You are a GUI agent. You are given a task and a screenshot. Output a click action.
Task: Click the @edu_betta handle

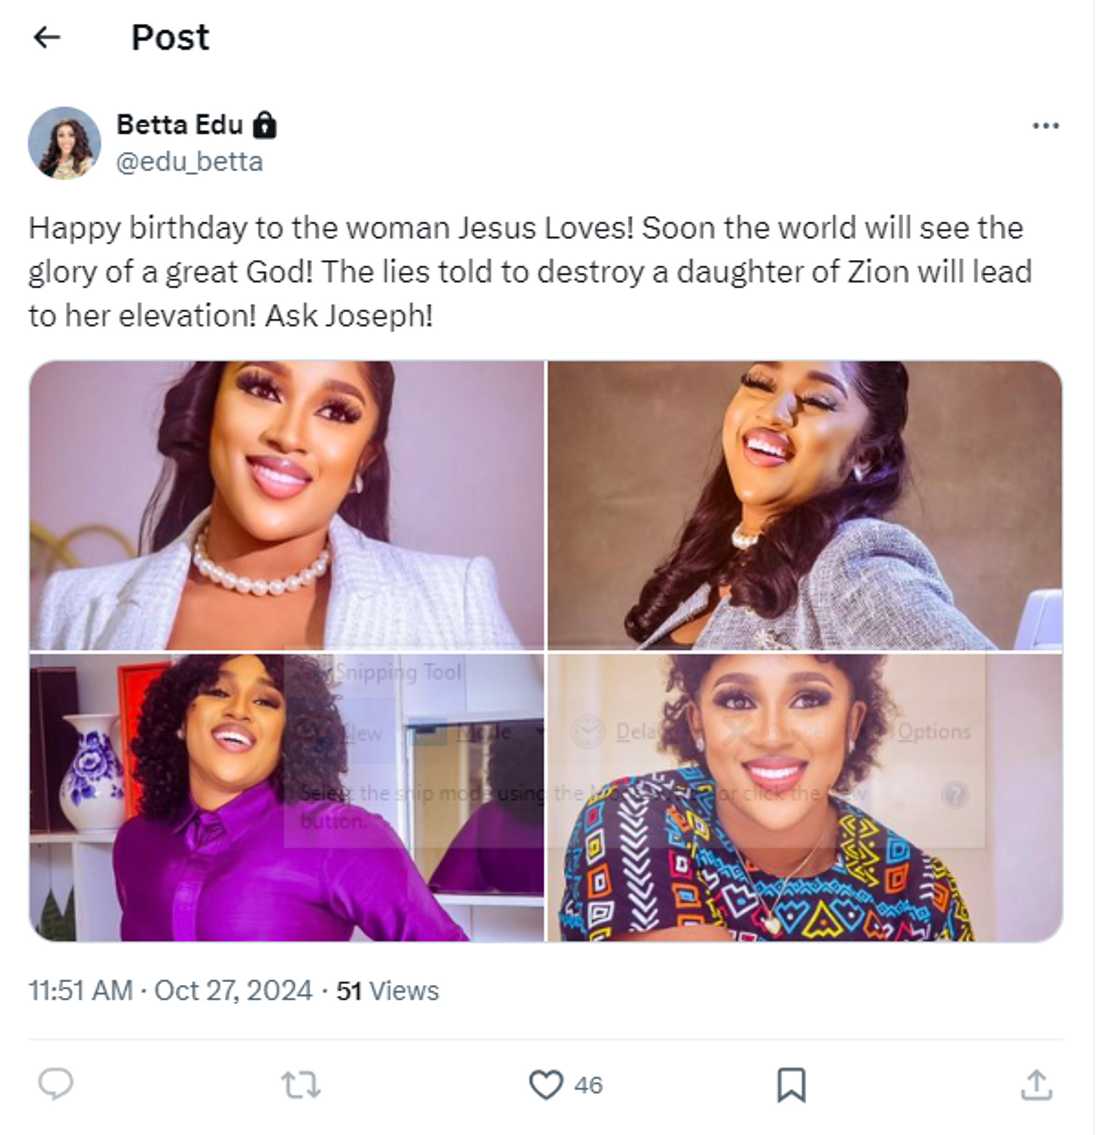(x=190, y=162)
